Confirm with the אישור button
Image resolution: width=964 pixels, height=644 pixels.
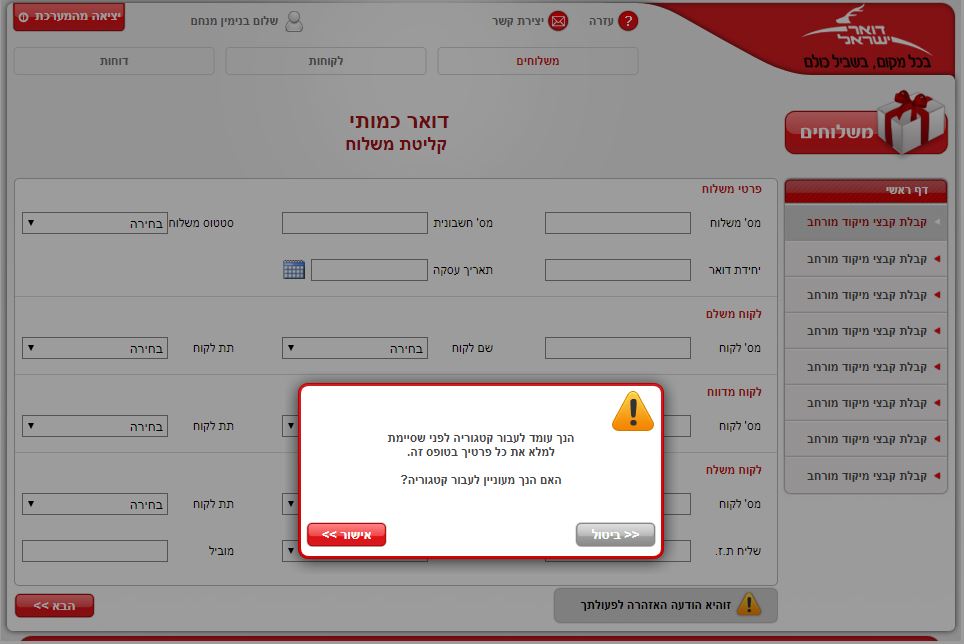346,535
